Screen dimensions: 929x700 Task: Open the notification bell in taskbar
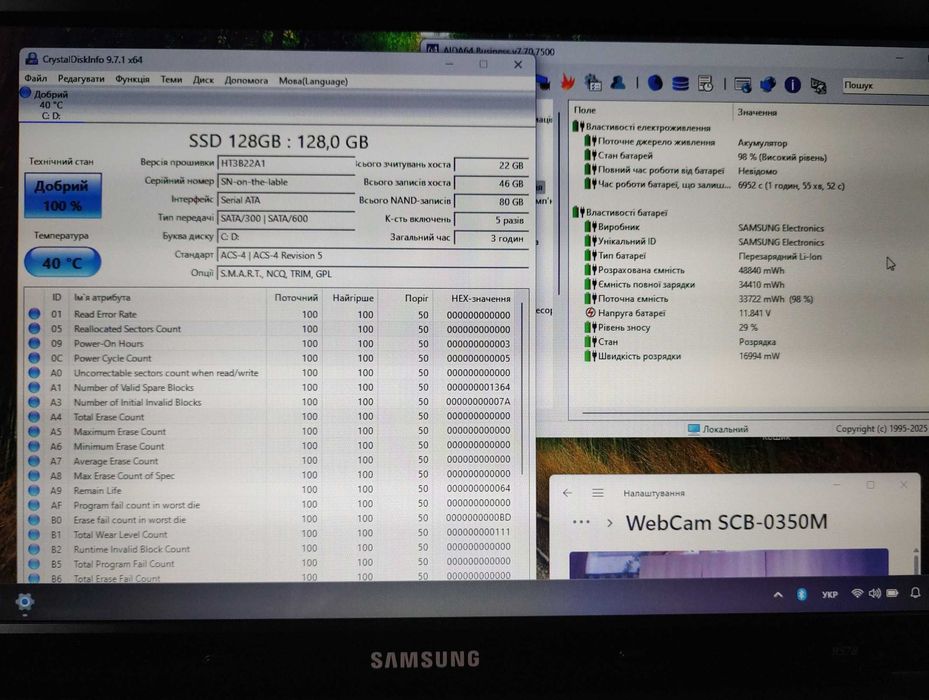click(915, 593)
